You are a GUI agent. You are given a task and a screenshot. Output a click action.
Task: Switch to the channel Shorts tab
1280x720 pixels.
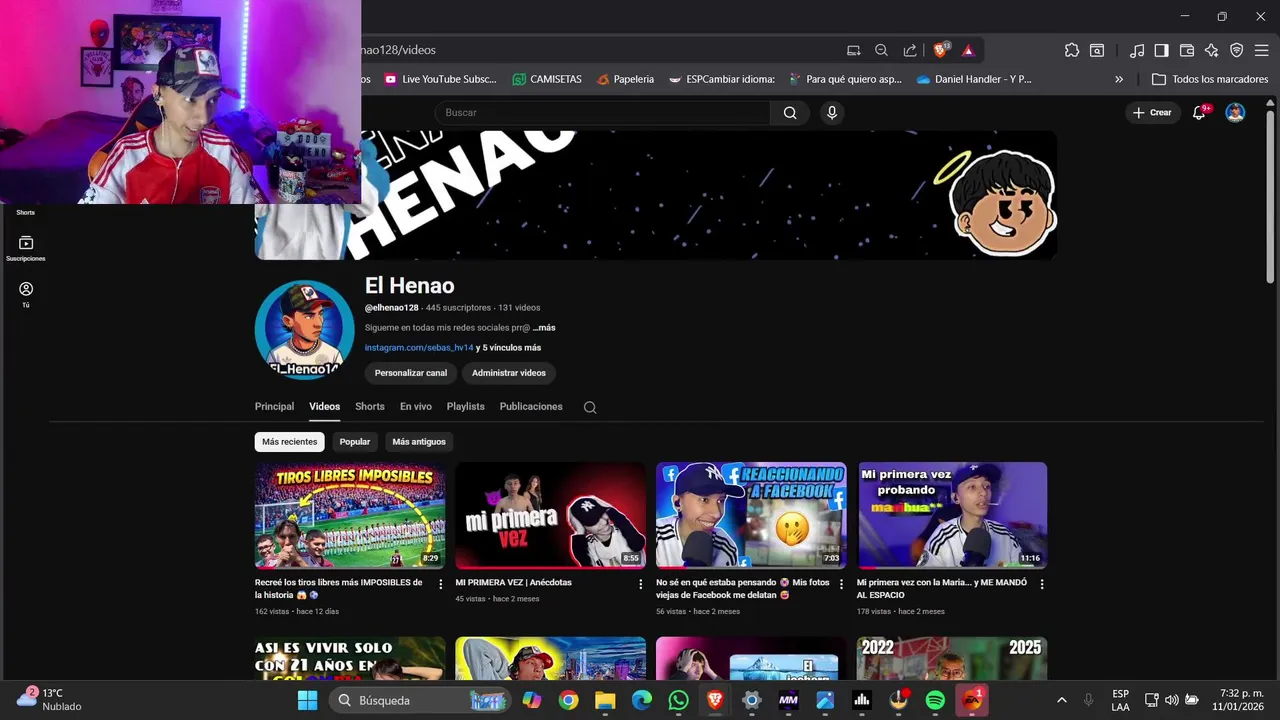370,406
